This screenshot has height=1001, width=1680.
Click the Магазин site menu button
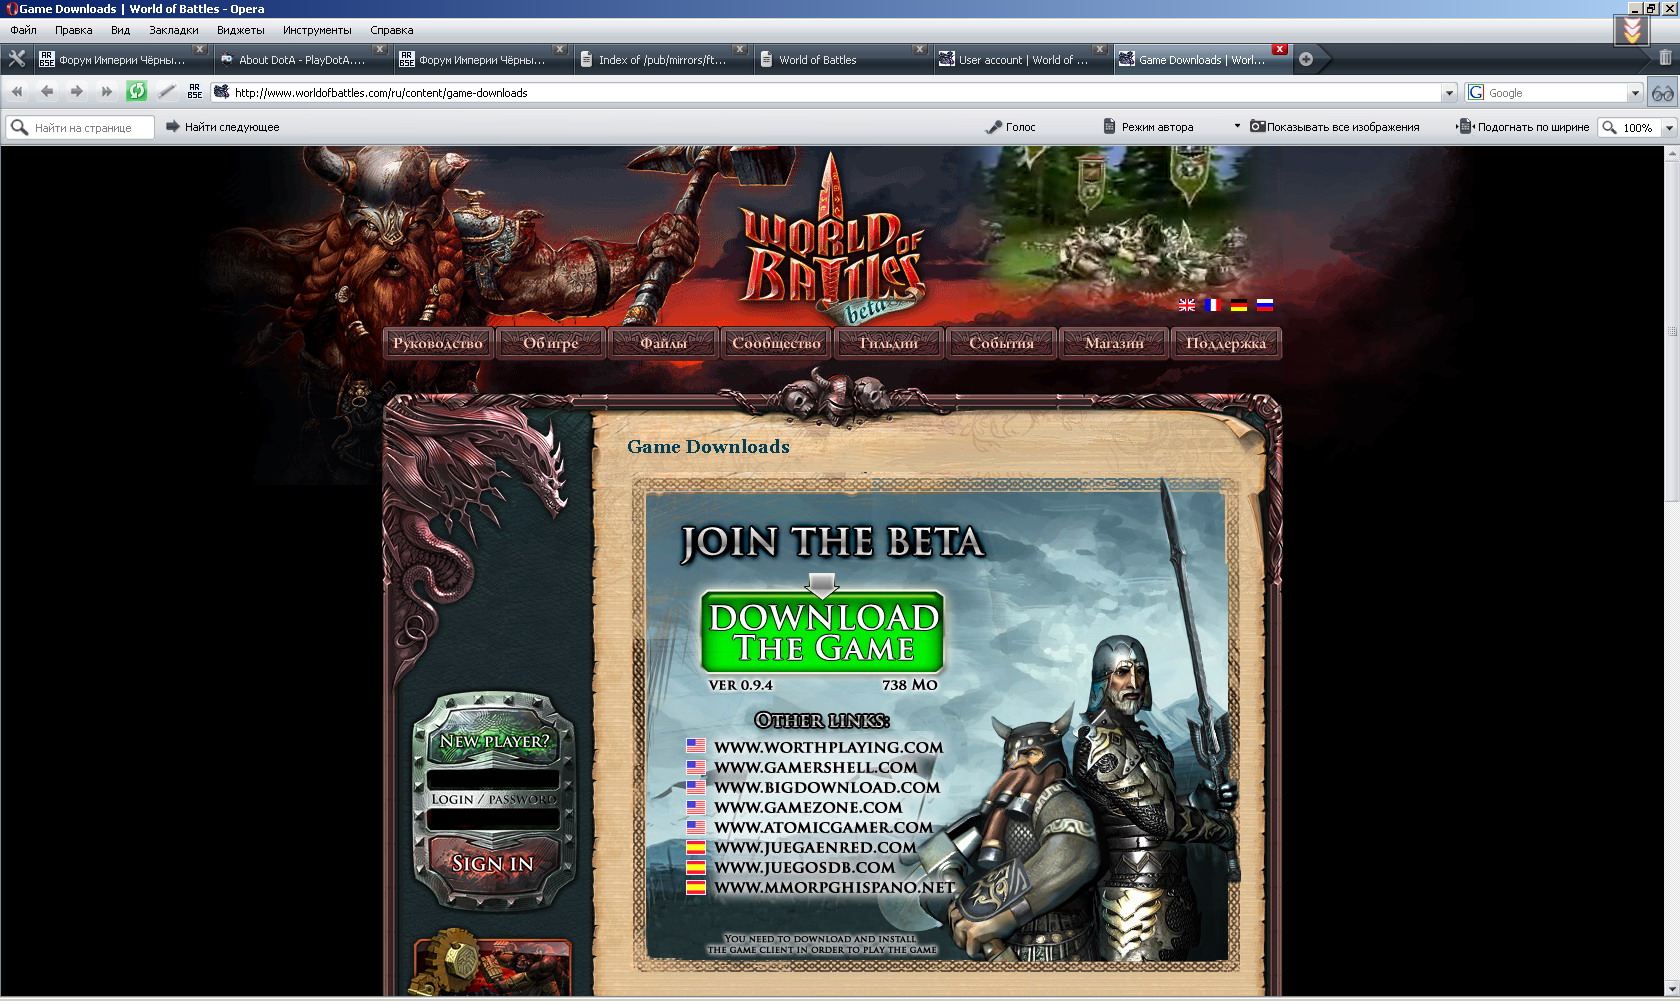pyautogui.click(x=1114, y=343)
